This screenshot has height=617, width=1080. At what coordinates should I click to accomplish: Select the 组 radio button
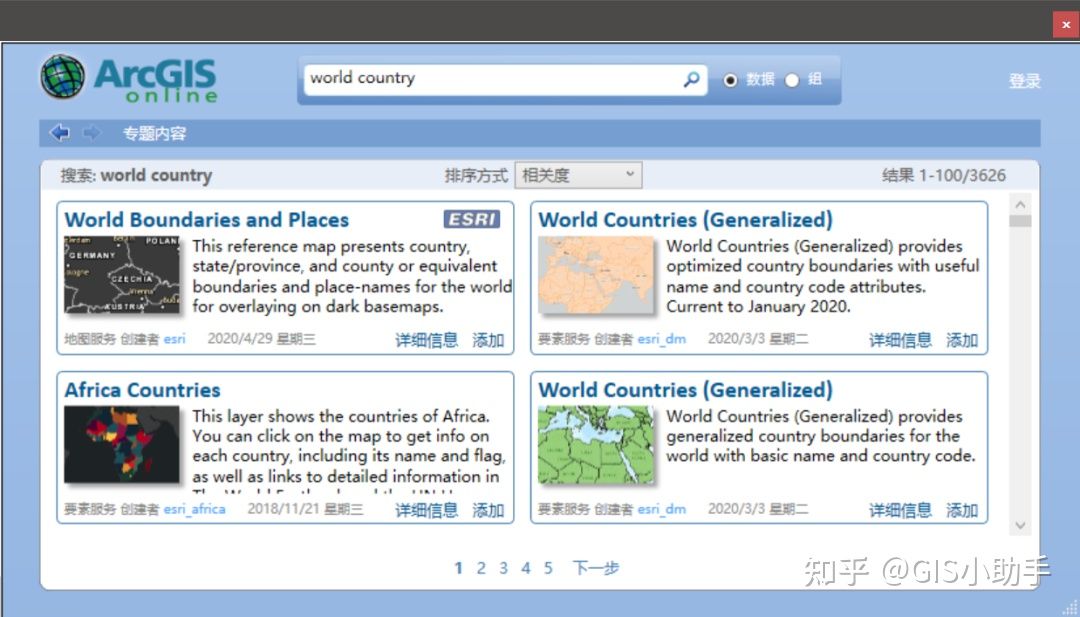click(x=792, y=81)
